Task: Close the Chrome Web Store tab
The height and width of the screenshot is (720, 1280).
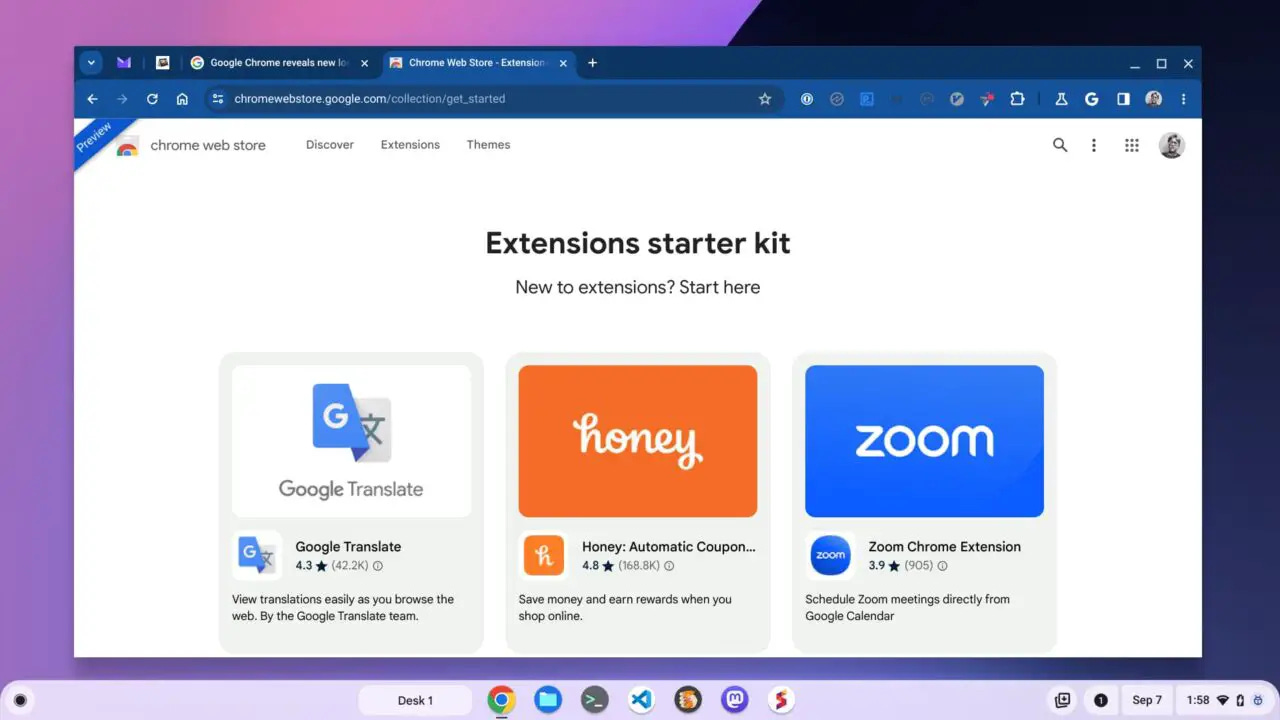Action: click(563, 63)
